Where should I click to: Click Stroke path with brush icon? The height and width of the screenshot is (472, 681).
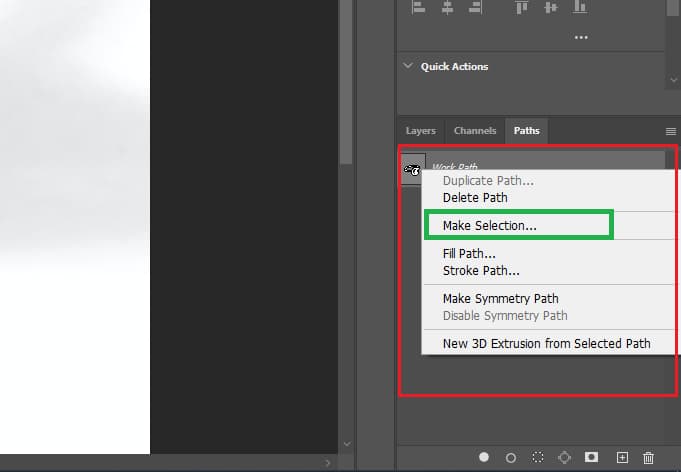click(x=511, y=458)
